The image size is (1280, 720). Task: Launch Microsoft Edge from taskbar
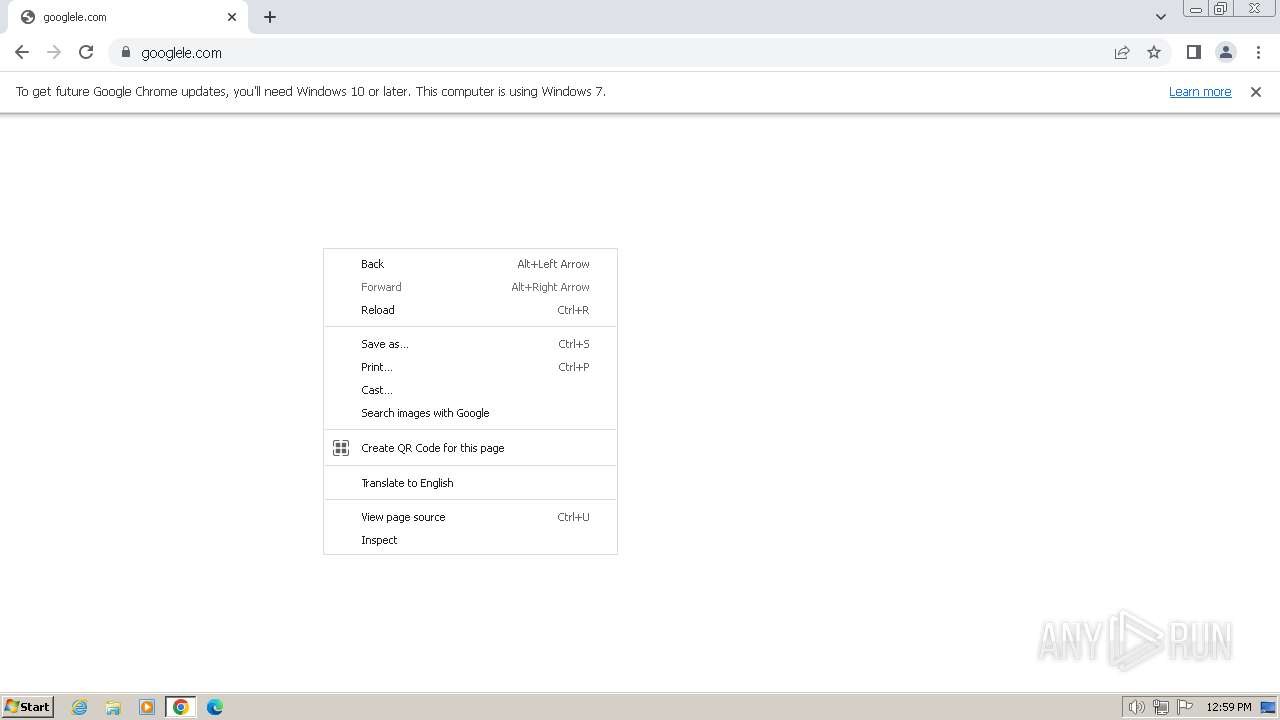pos(215,707)
